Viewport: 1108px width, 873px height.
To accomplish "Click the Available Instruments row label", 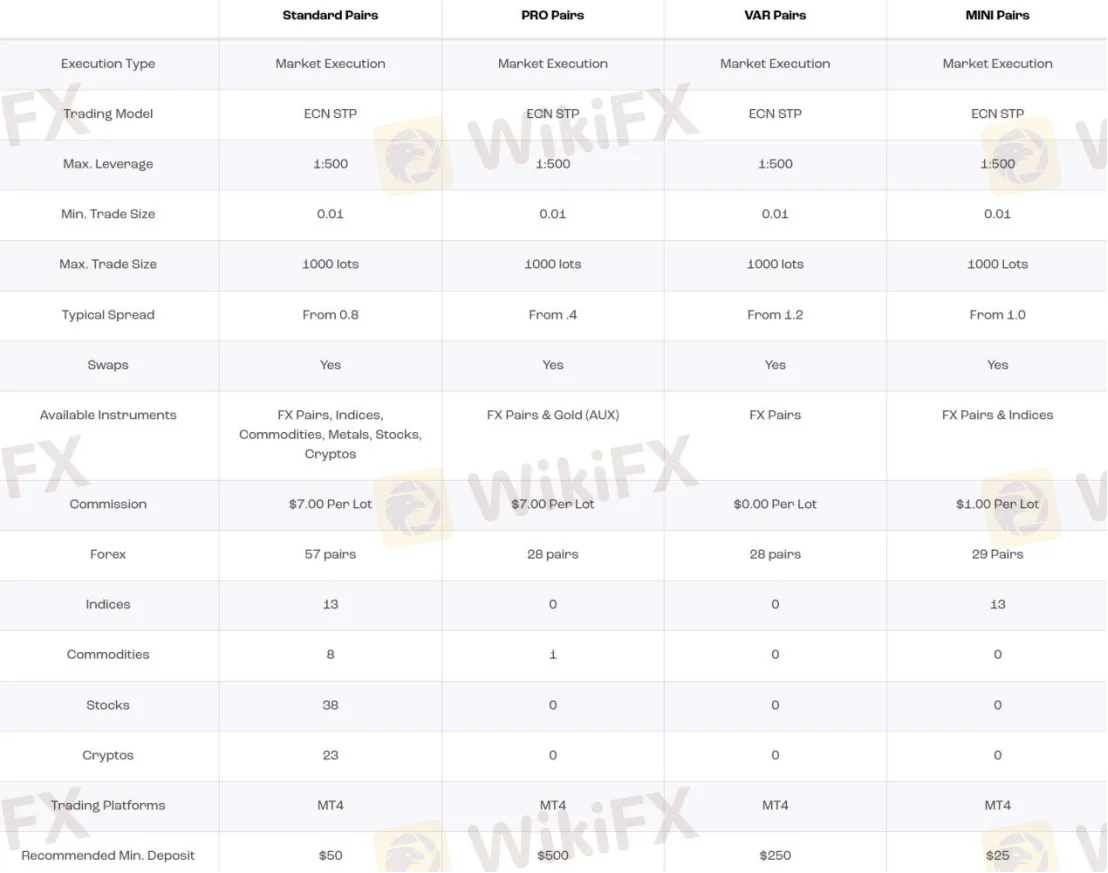I will click(x=108, y=416).
